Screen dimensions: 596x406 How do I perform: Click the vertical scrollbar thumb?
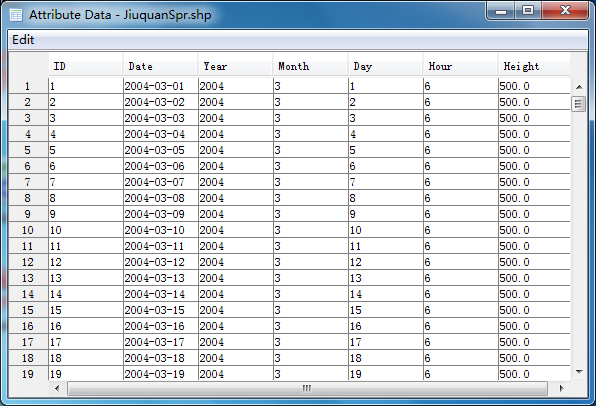pos(579,103)
